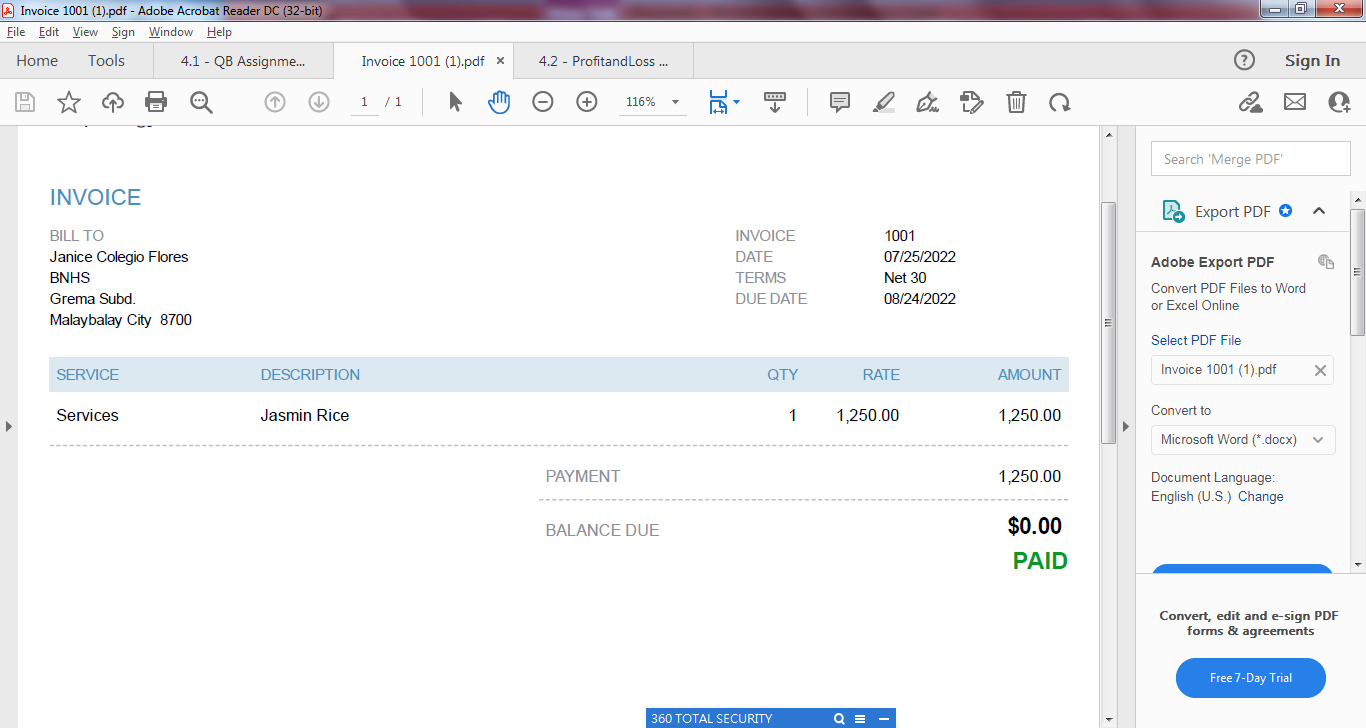
Task: Switch to the 4.2 - ProfitandLoss tab
Action: (x=602, y=61)
